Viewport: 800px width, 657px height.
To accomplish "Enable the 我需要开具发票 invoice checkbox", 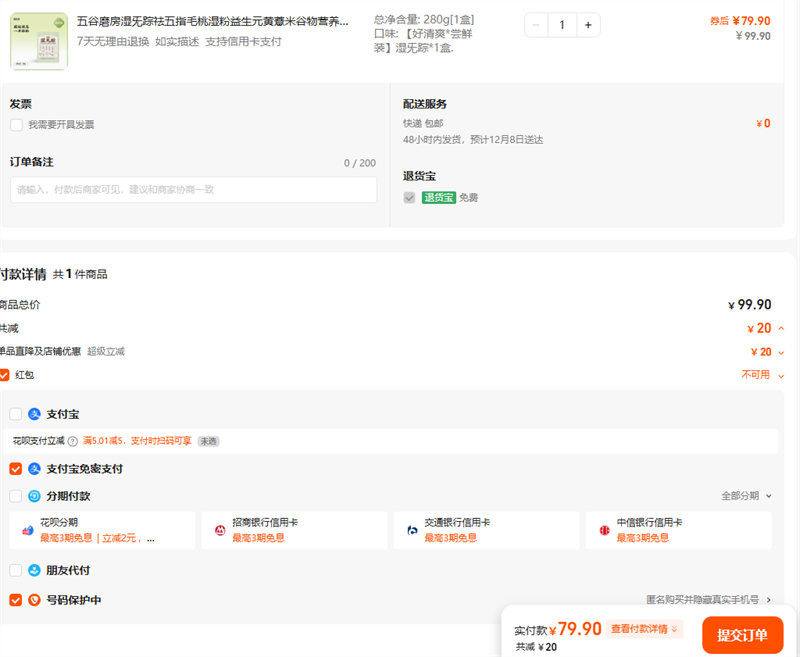I will coord(16,125).
